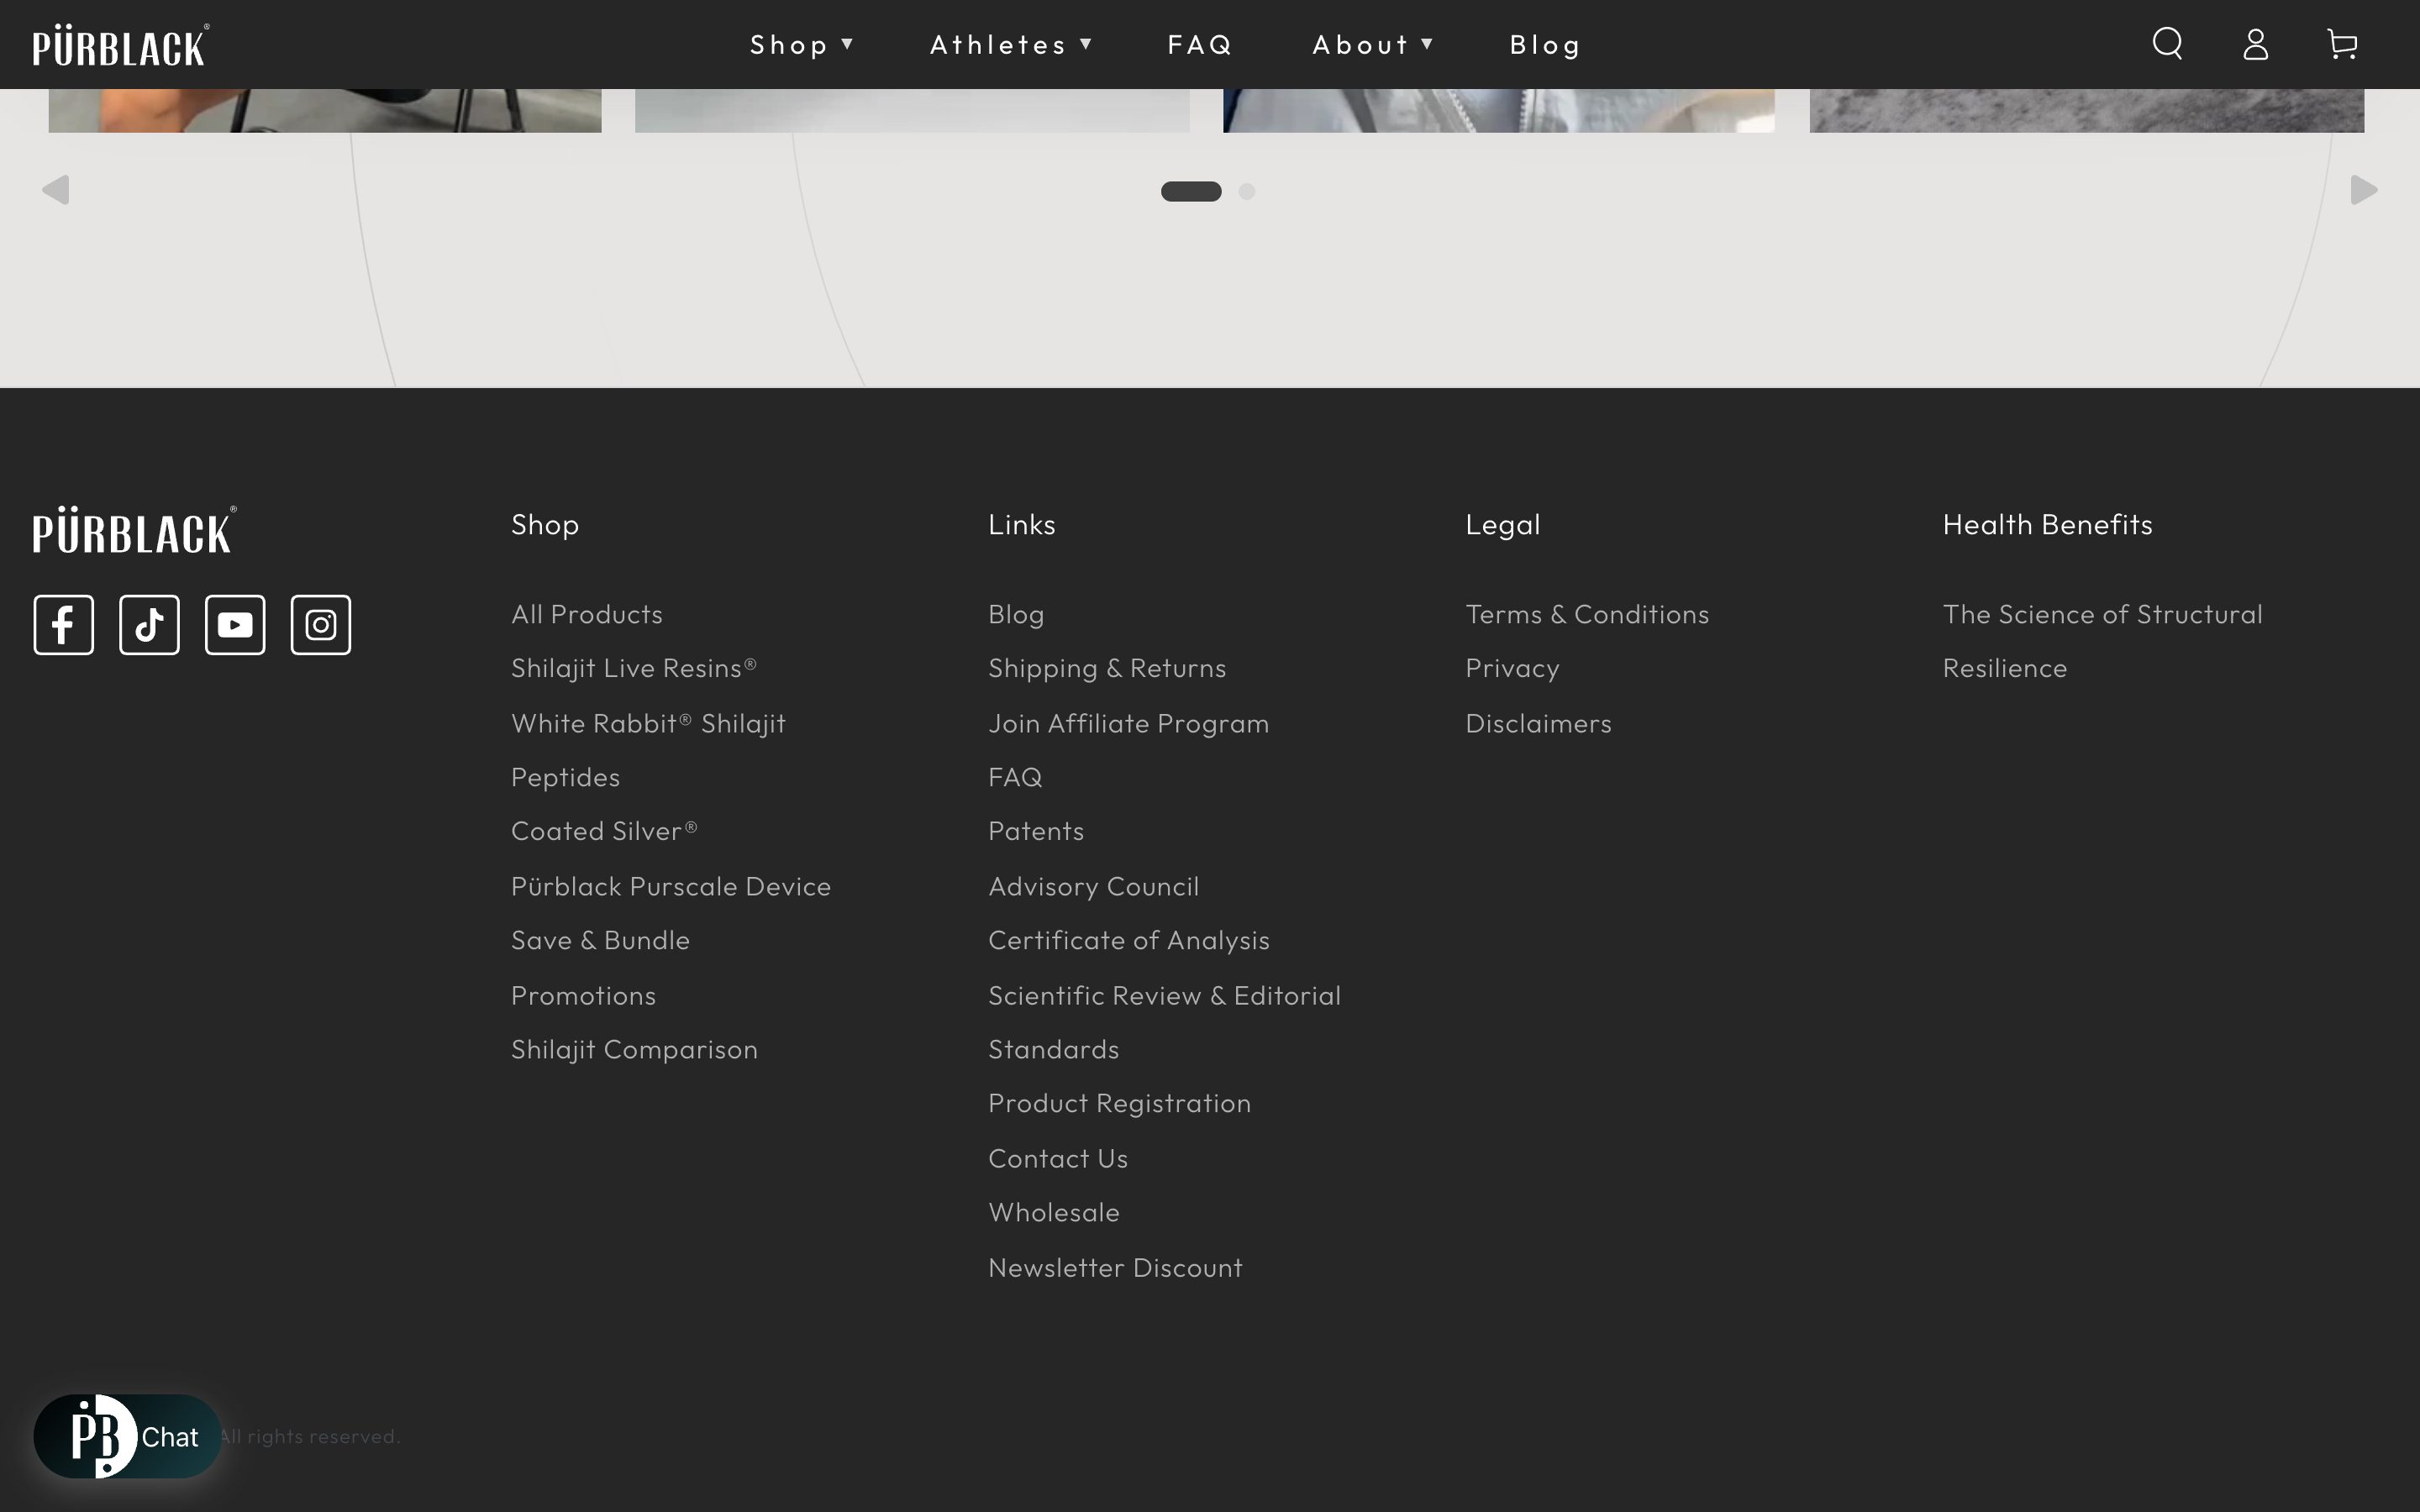
Task: Open Coated Silver link
Action: [604, 831]
